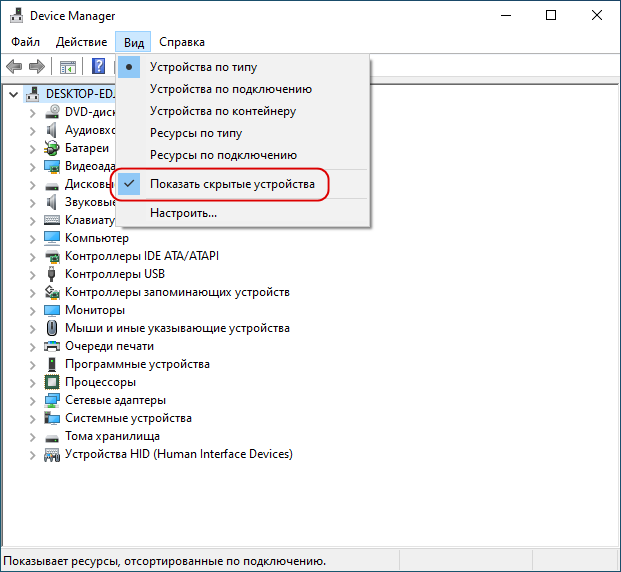Toggle Показать скрытые устройства option
This screenshot has width=621, height=572.
coord(244,184)
